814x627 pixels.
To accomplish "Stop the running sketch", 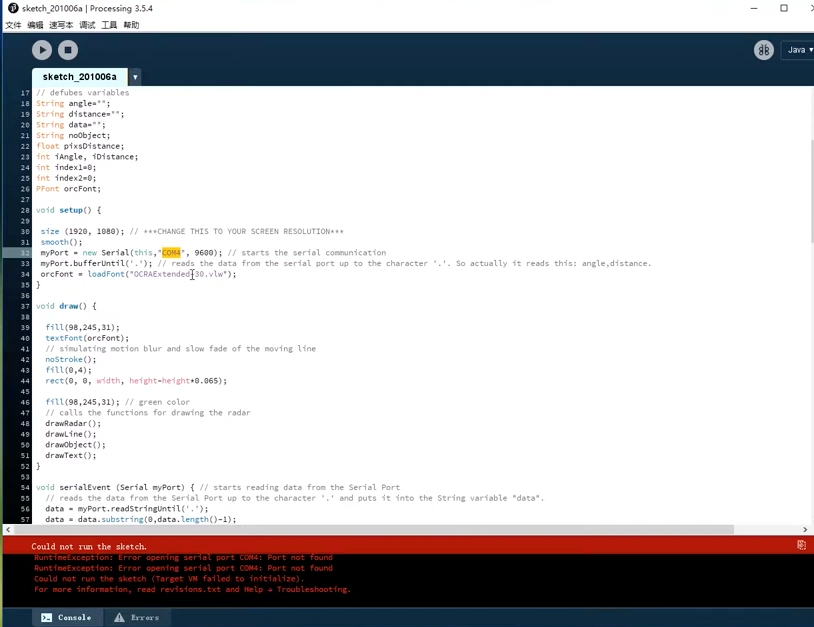I will (68, 49).
